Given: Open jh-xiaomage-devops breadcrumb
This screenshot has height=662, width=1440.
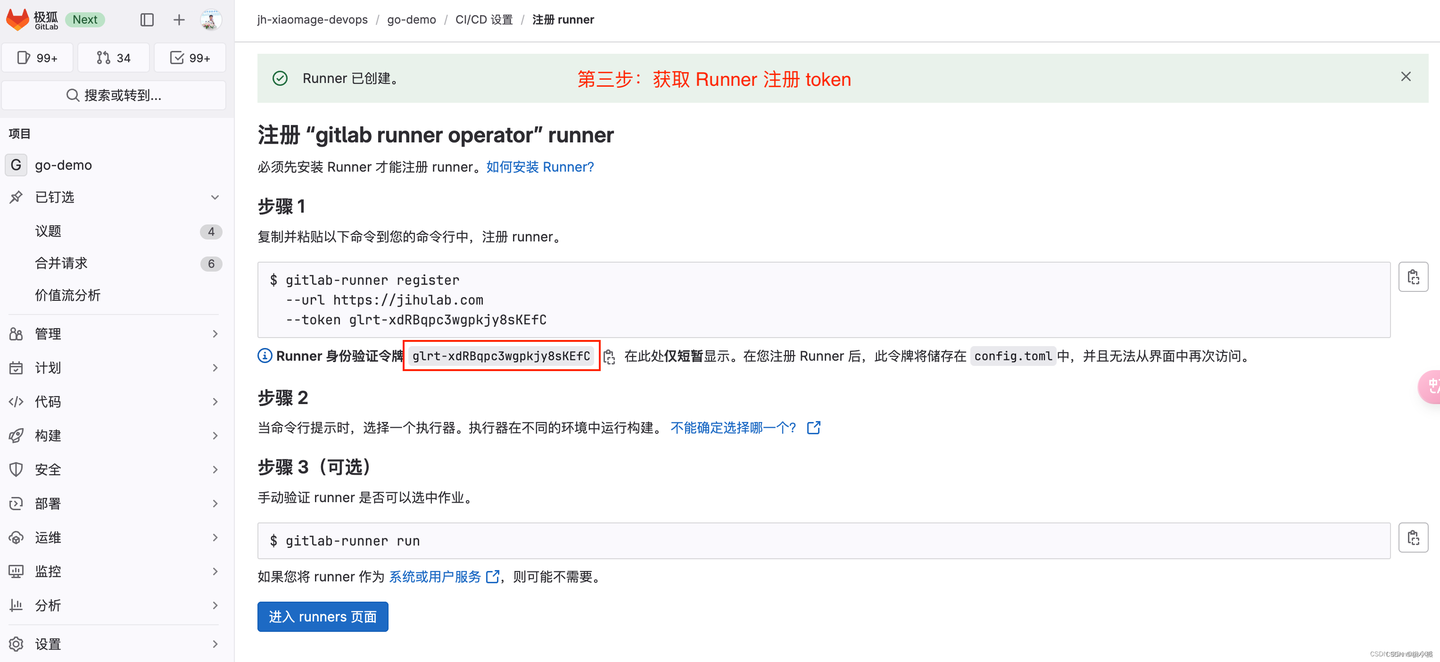Looking at the screenshot, I should (x=312, y=20).
